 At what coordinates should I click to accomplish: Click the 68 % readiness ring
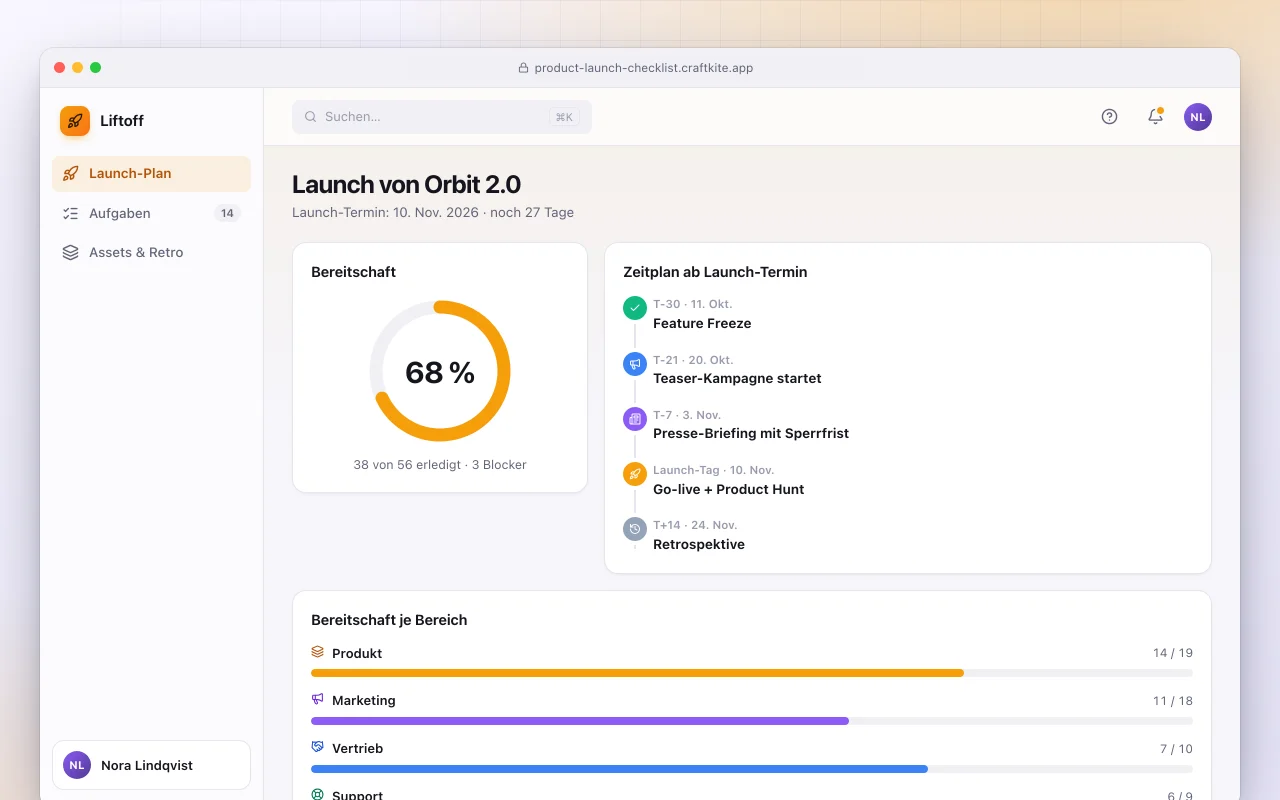440,371
